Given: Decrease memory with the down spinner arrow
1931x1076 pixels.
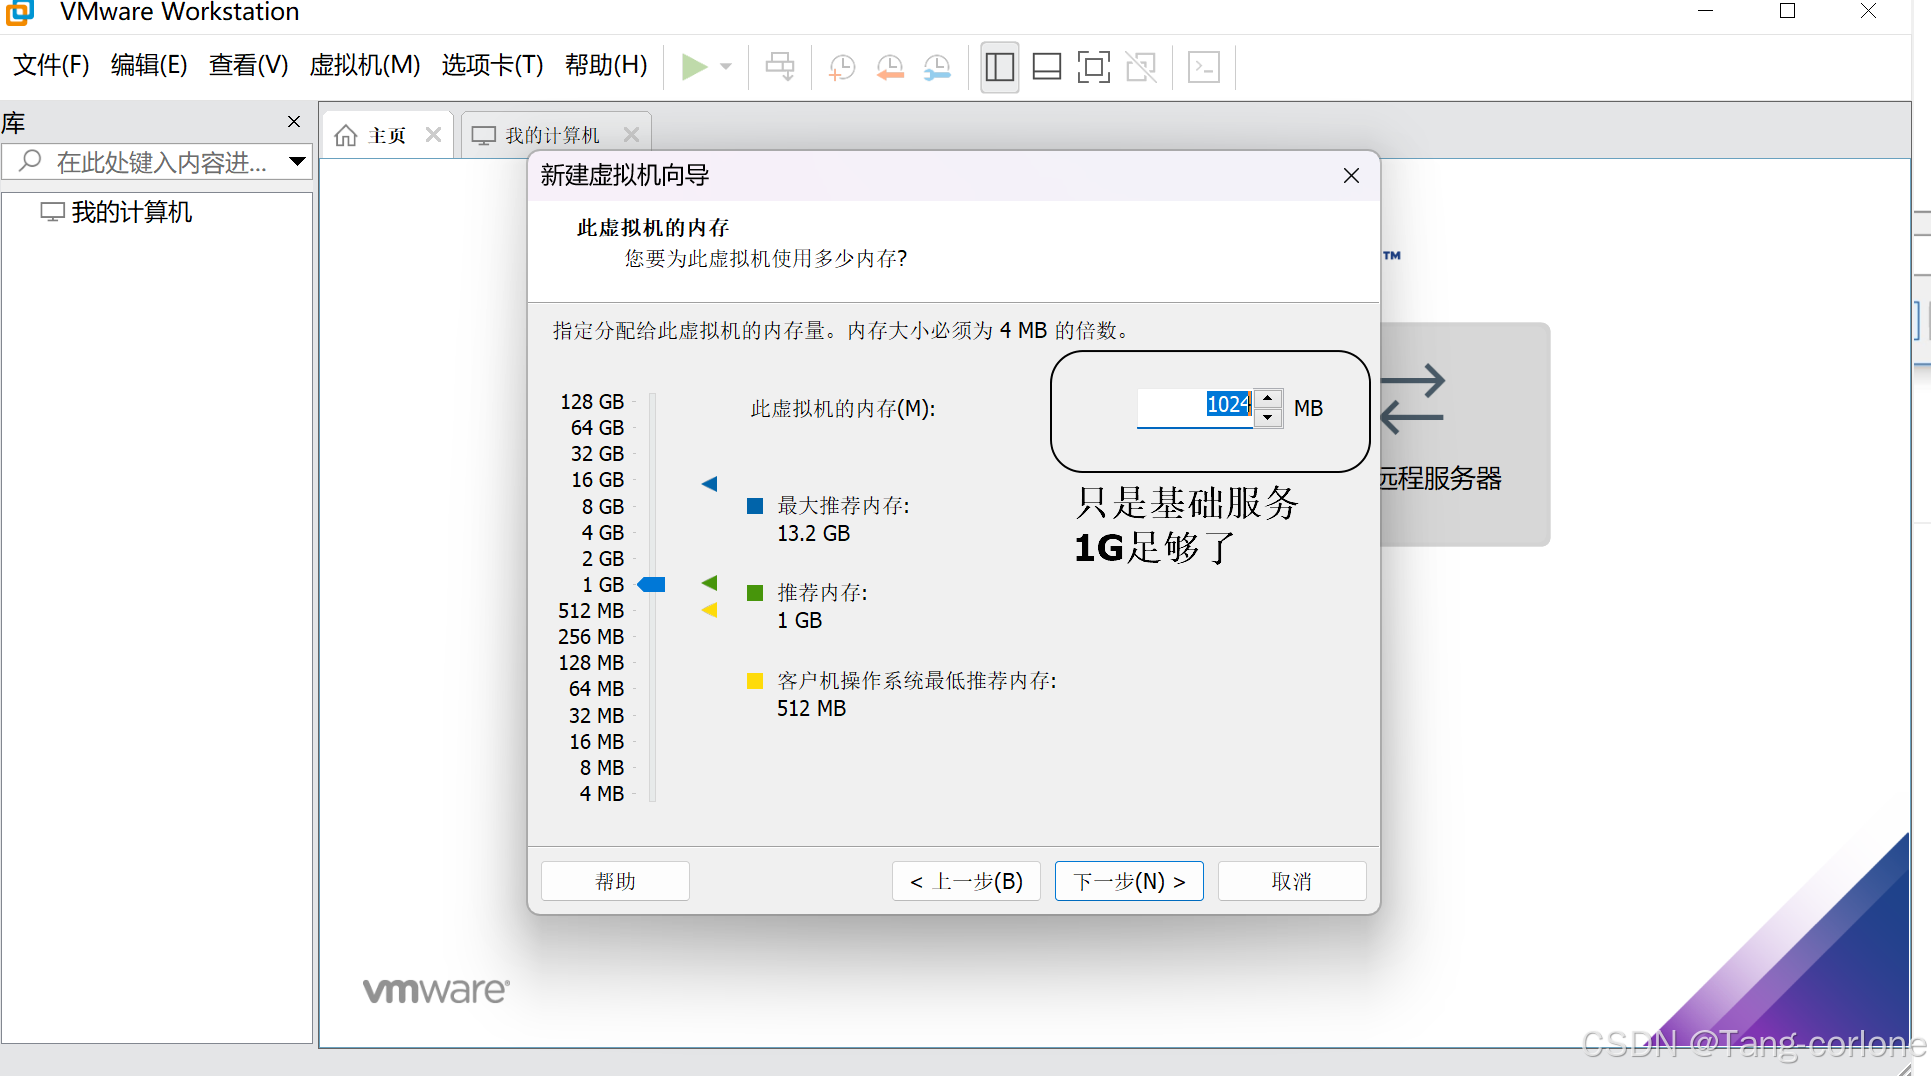Looking at the screenshot, I should pos(1267,416).
